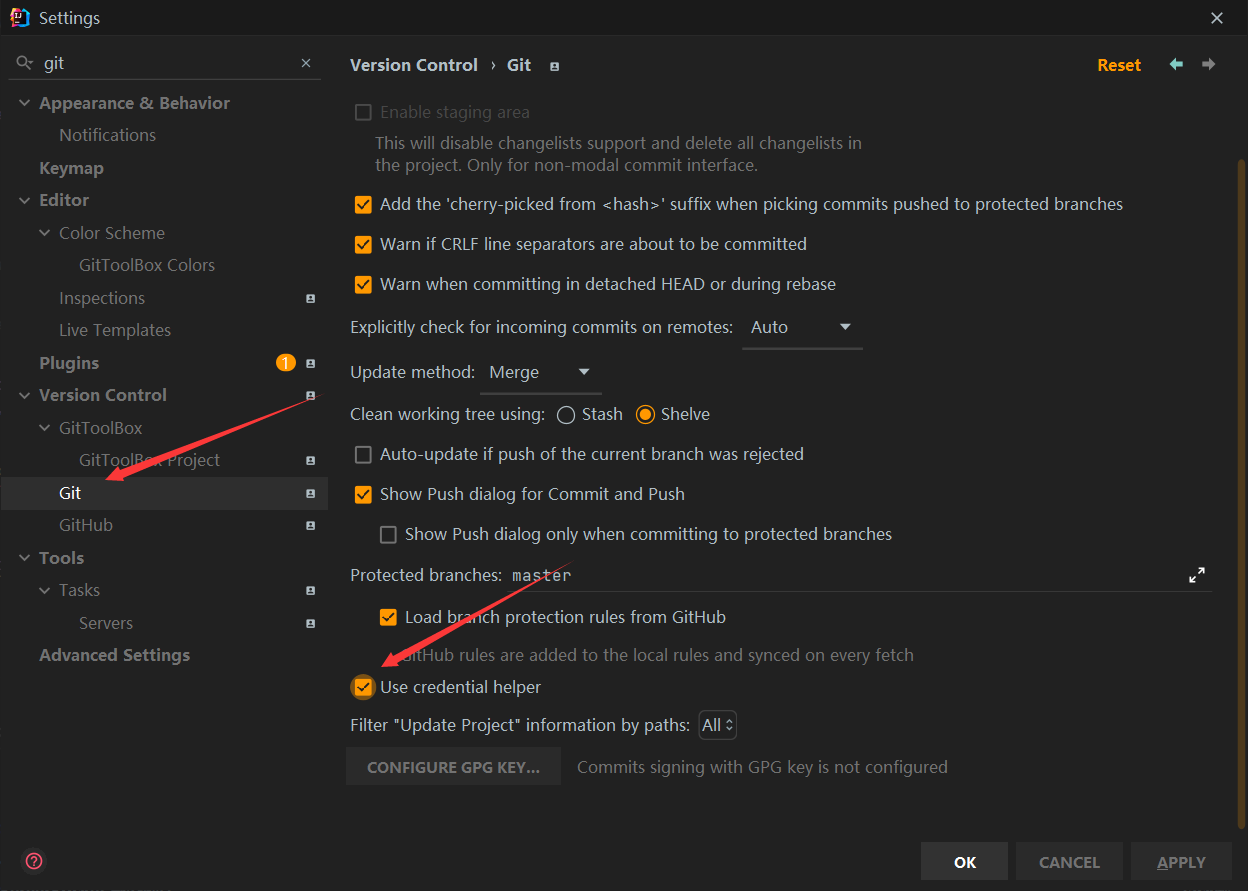Screen dimensions: 1248x891
Task: Click project icon on GitToolBox Project row
Action: point(311,460)
